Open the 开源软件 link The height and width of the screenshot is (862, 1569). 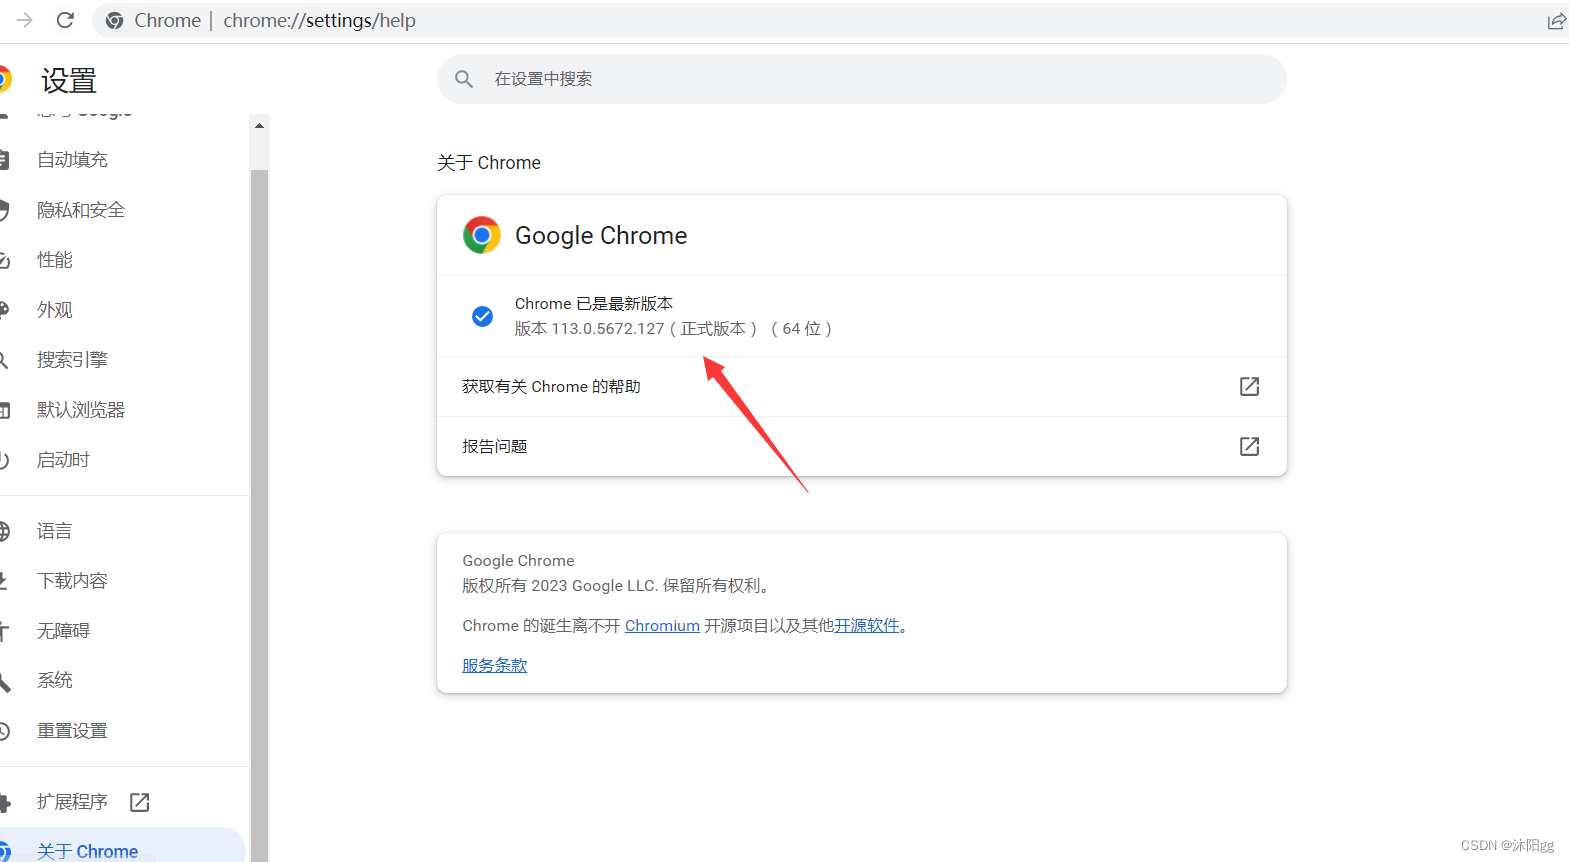click(x=867, y=626)
